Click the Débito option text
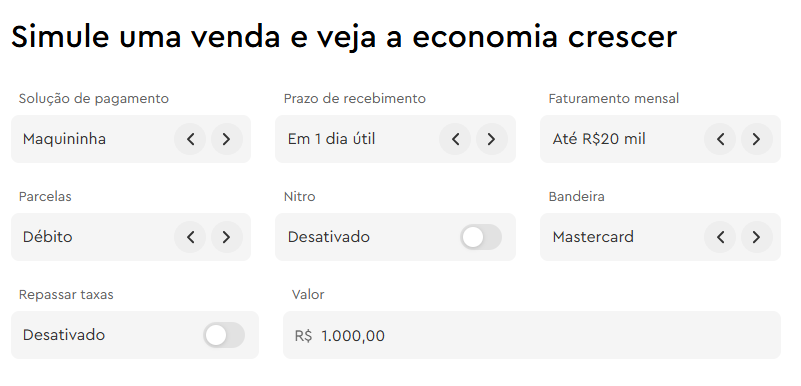 48,237
